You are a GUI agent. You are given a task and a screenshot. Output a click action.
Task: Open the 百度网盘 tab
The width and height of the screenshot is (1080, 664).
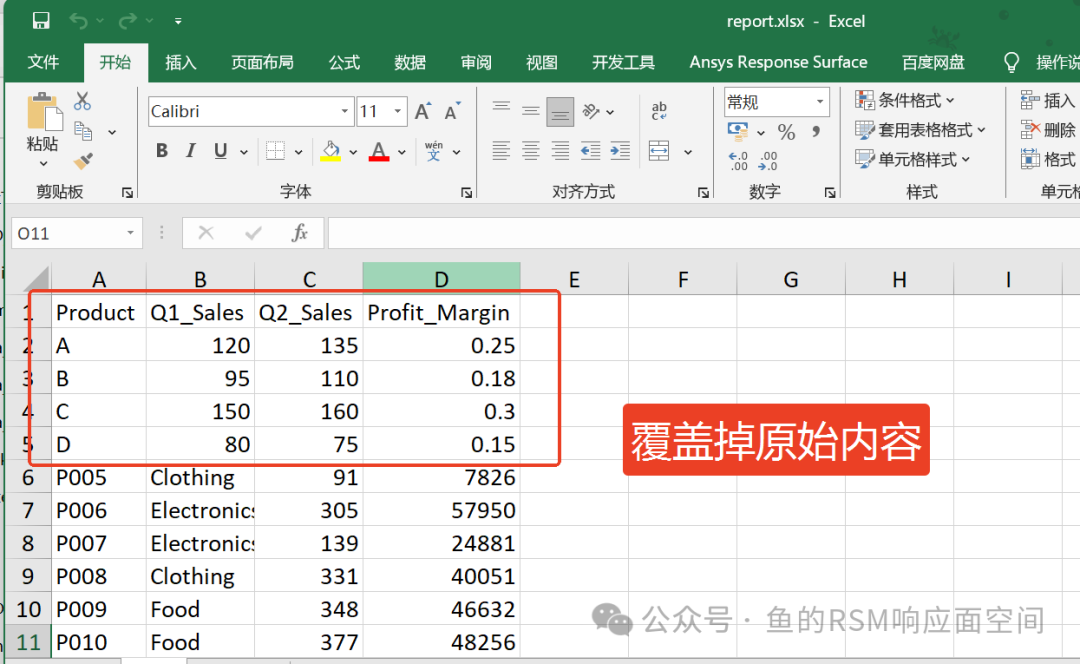[933, 62]
